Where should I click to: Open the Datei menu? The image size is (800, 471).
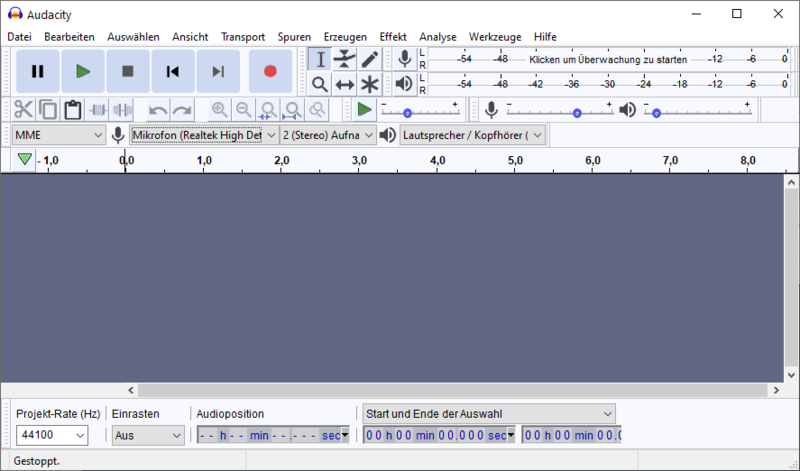[x=19, y=37]
